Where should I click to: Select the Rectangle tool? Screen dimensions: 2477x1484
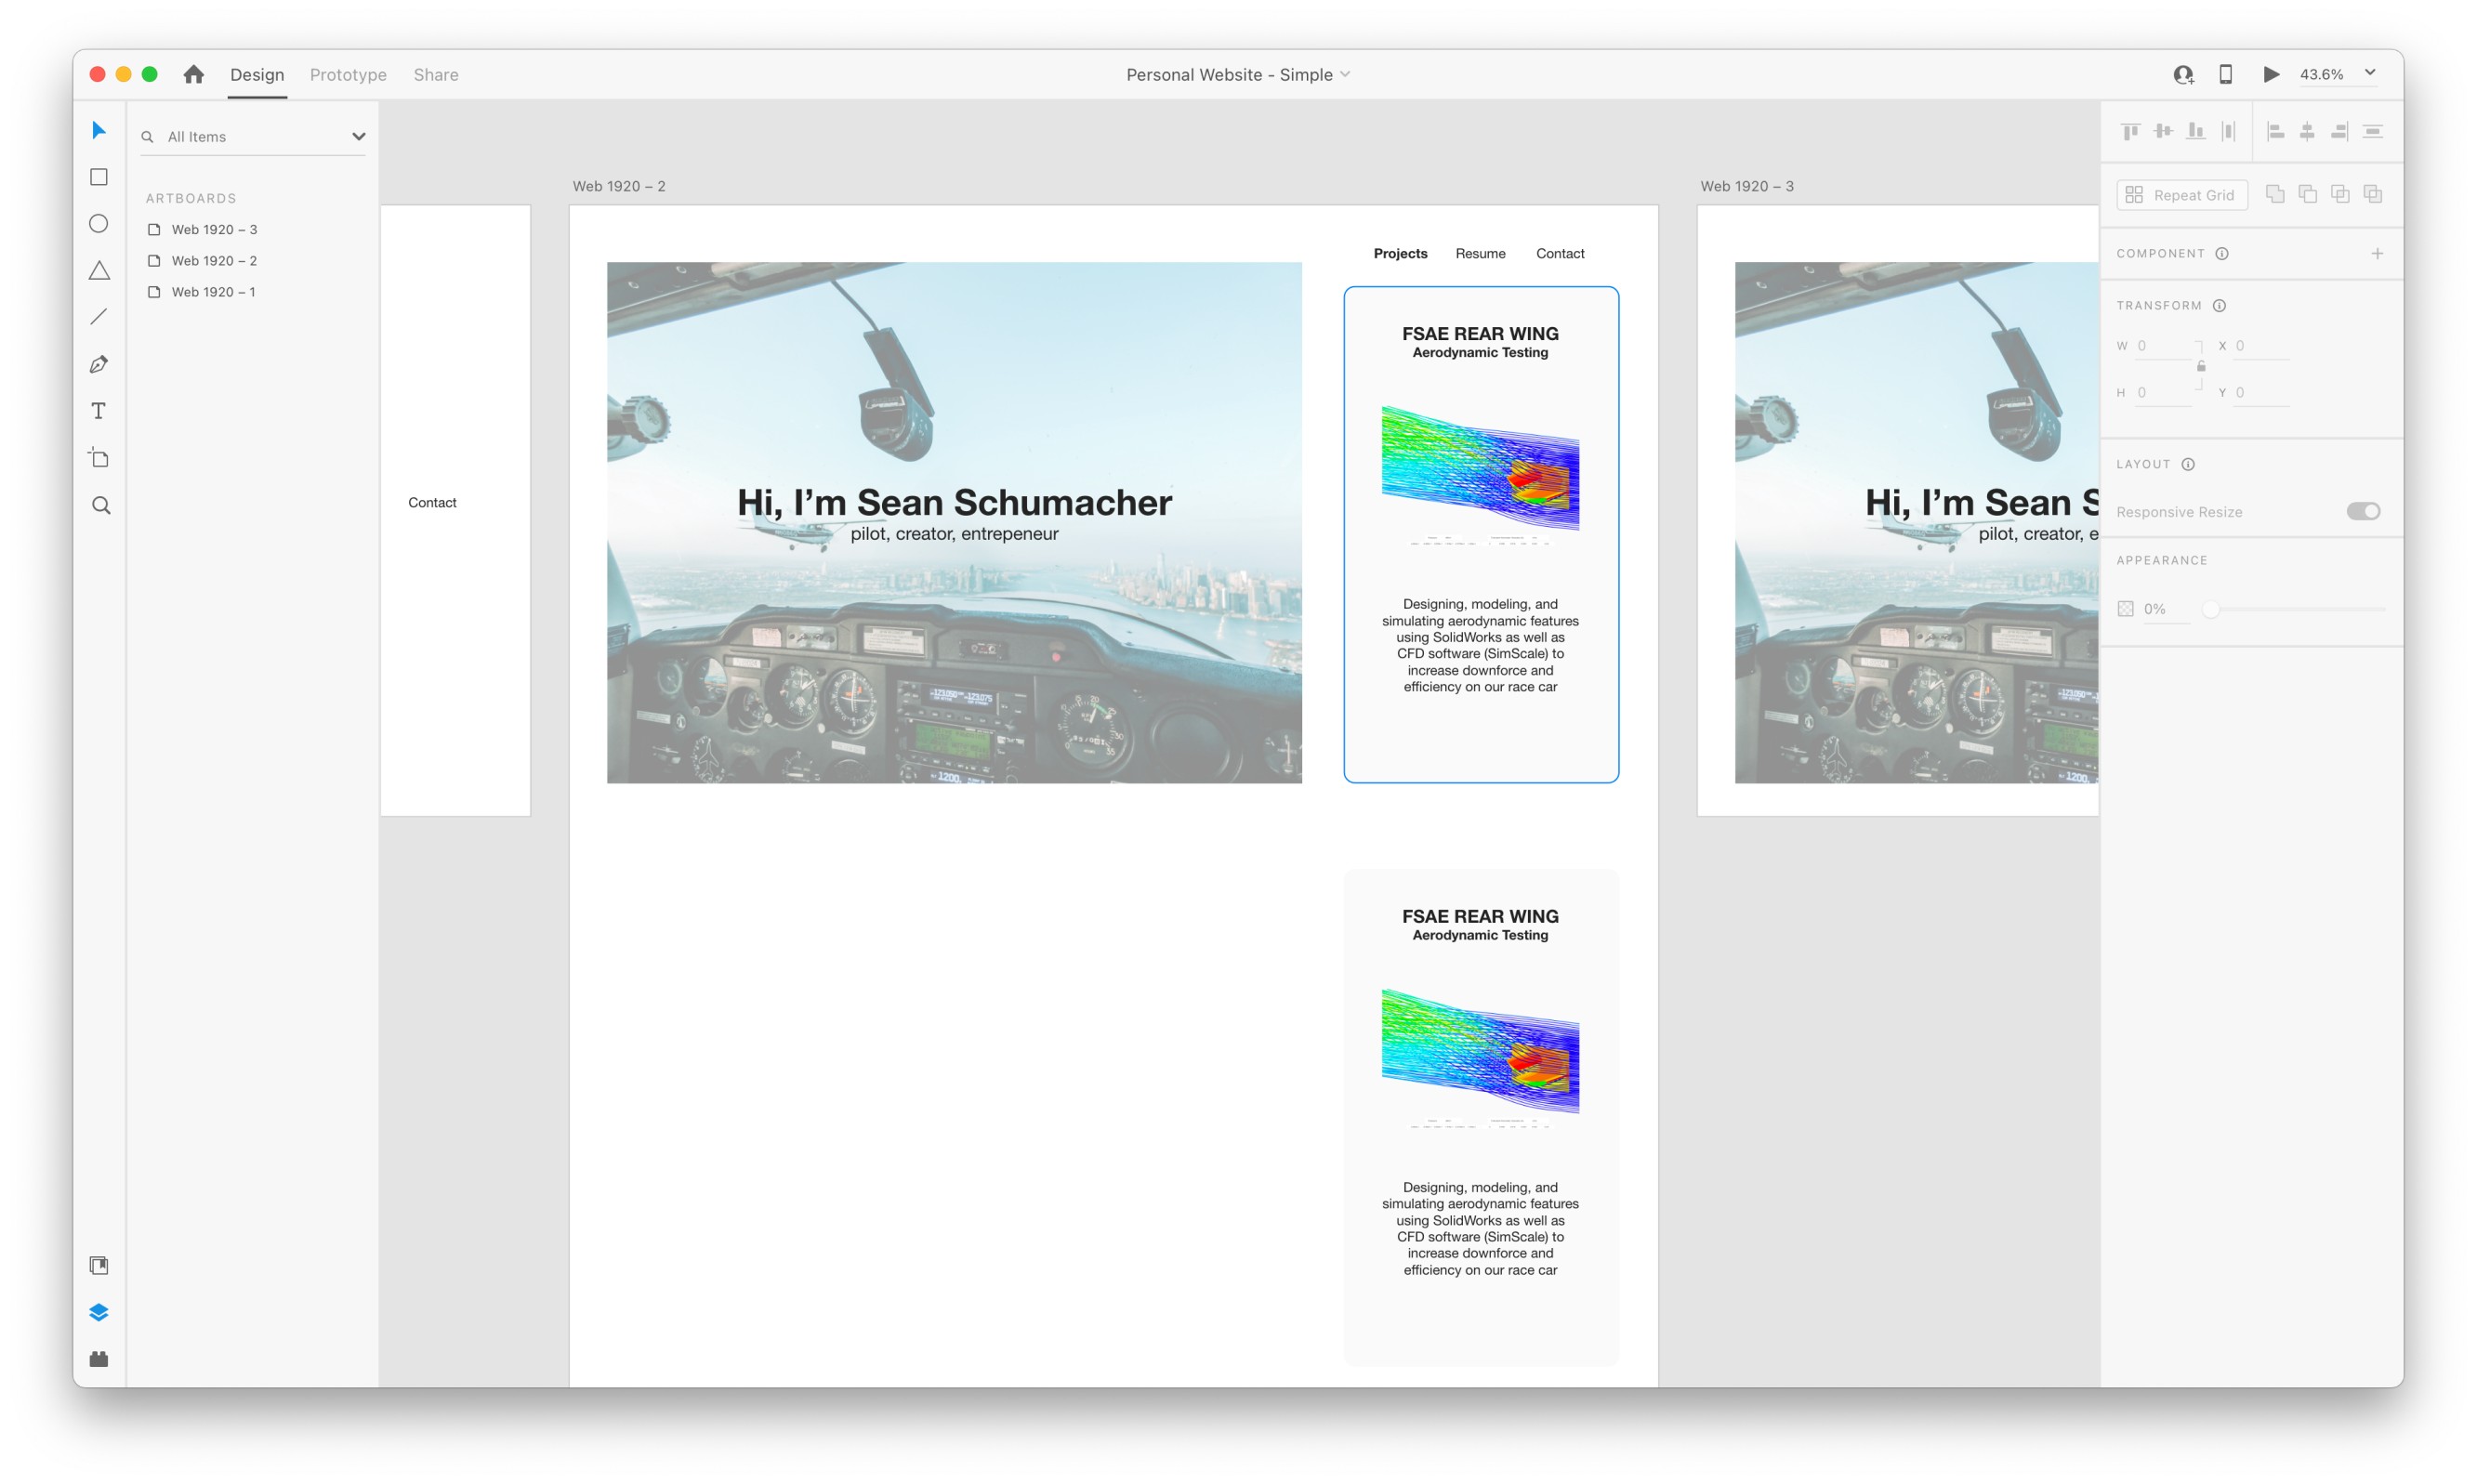click(x=98, y=176)
